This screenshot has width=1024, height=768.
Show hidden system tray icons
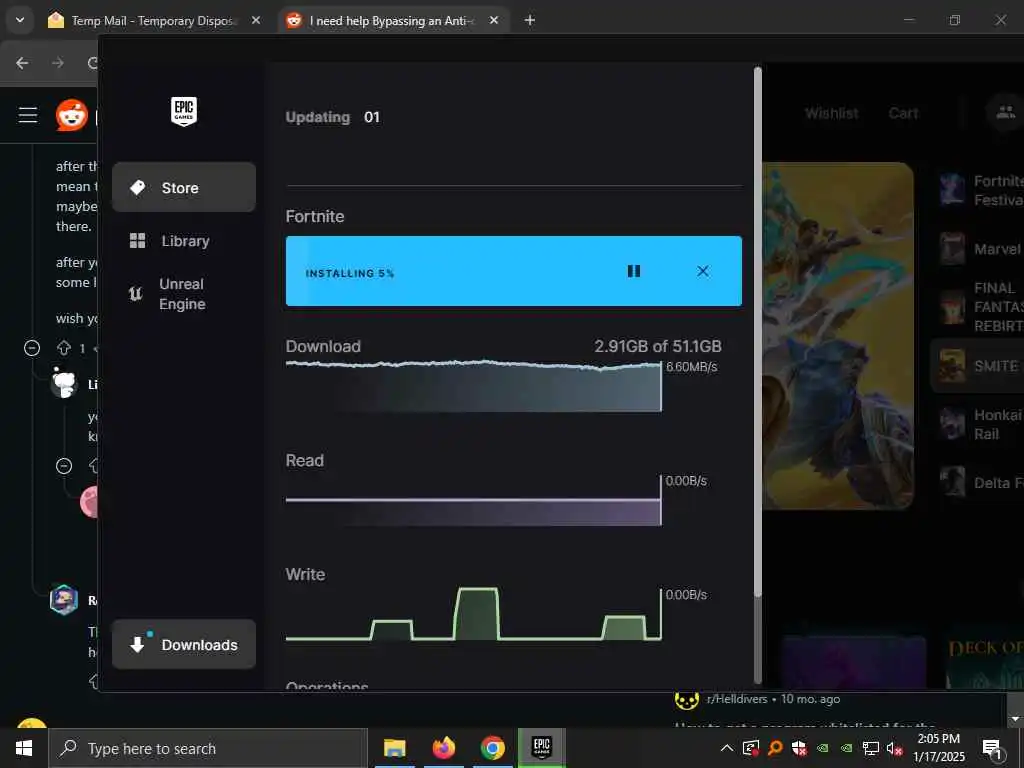[726, 748]
